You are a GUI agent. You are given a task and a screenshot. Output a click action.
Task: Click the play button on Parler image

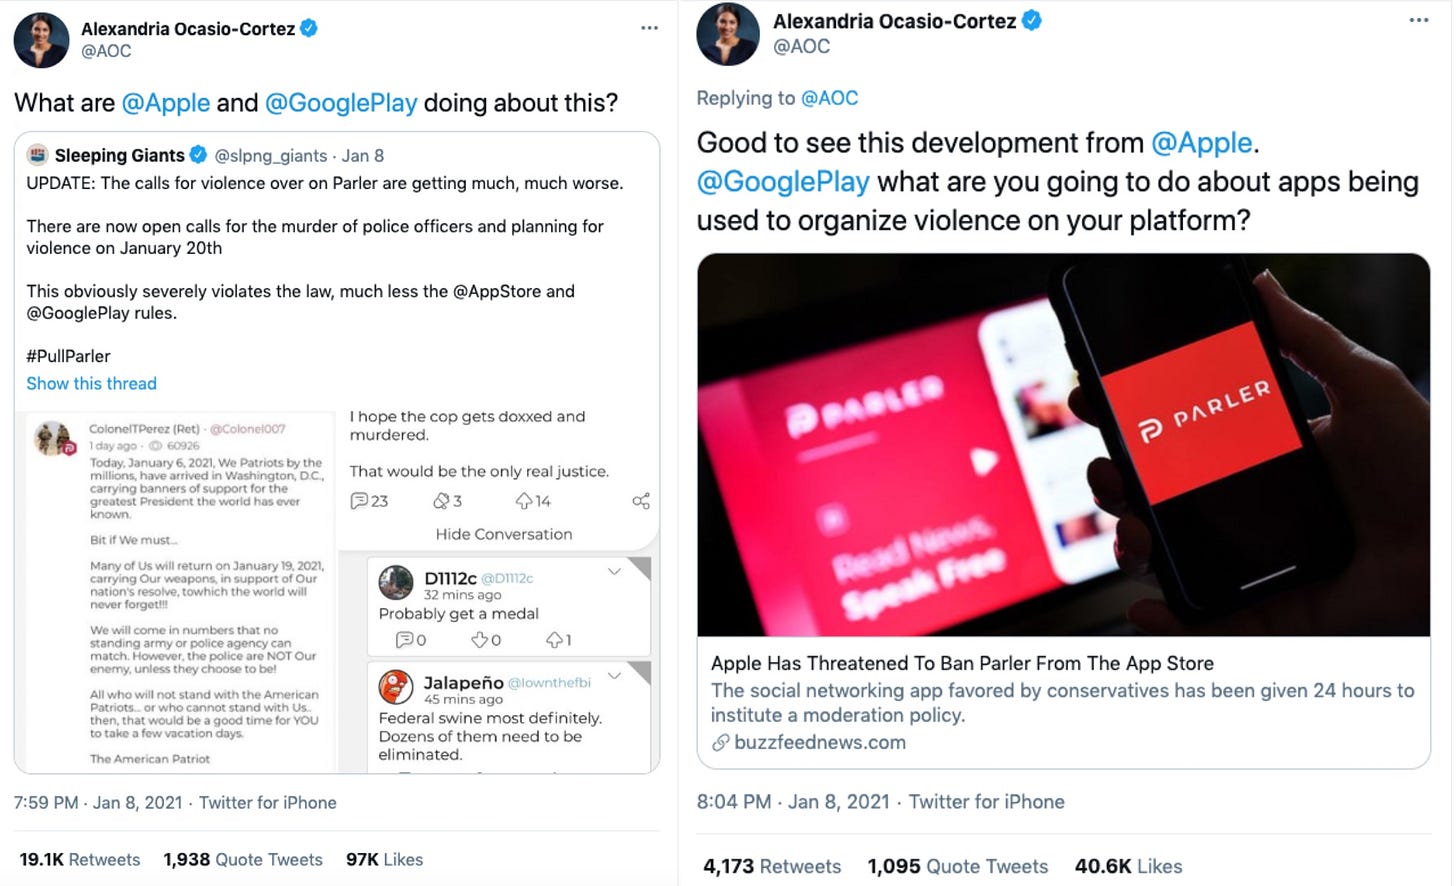click(x=985, y=460)
